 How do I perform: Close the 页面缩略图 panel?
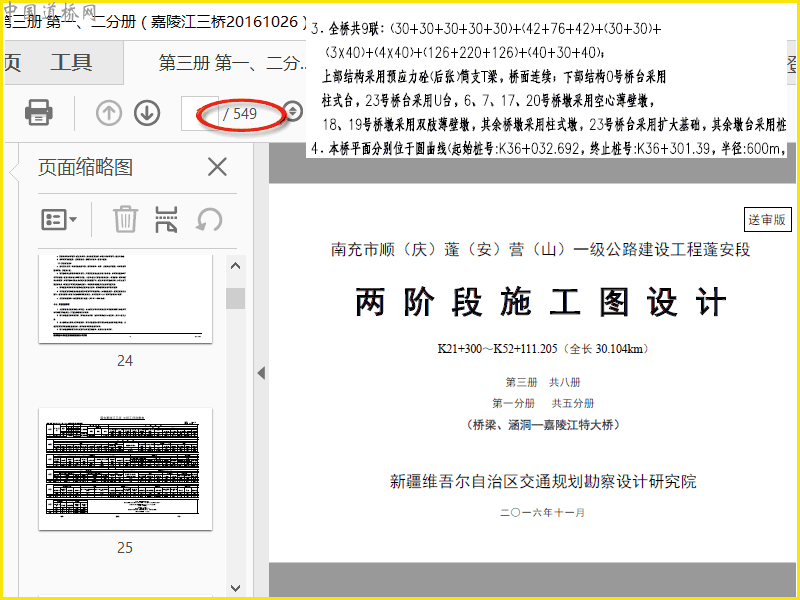[x=217, y=167]
